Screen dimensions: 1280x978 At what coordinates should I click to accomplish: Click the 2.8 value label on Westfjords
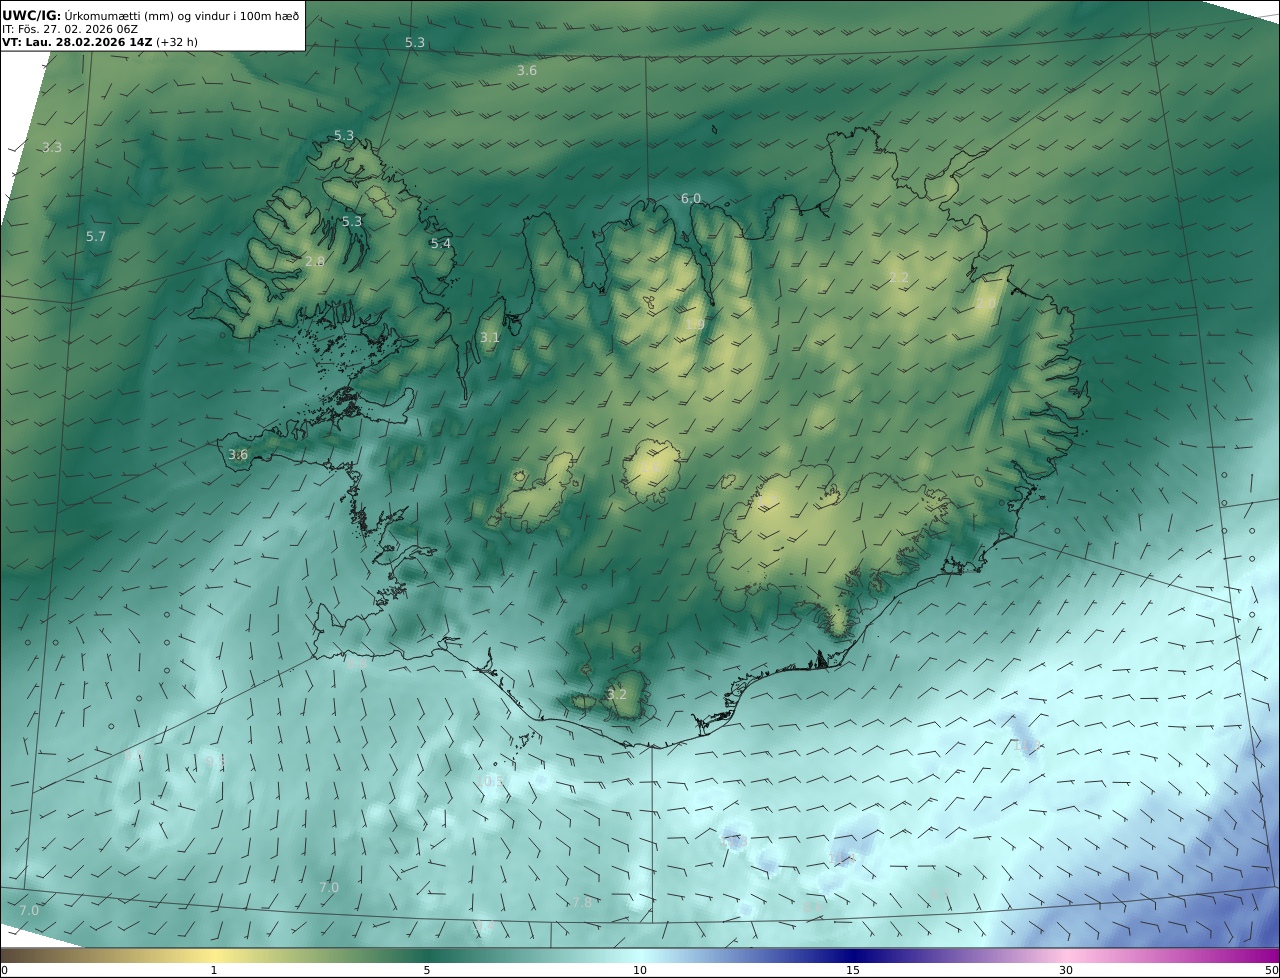tap(315, 262)
